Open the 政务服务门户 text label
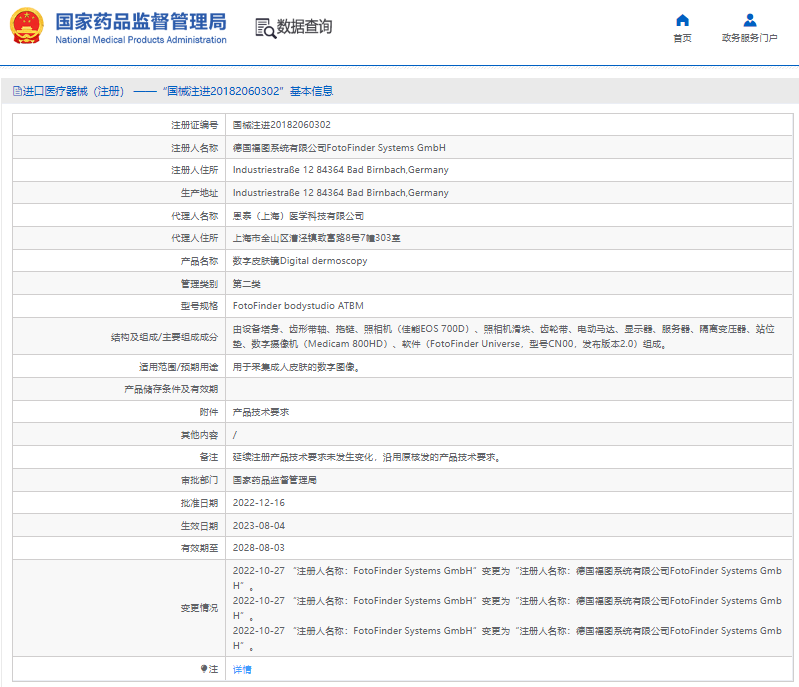799x687 pixels. pos(749,39)
